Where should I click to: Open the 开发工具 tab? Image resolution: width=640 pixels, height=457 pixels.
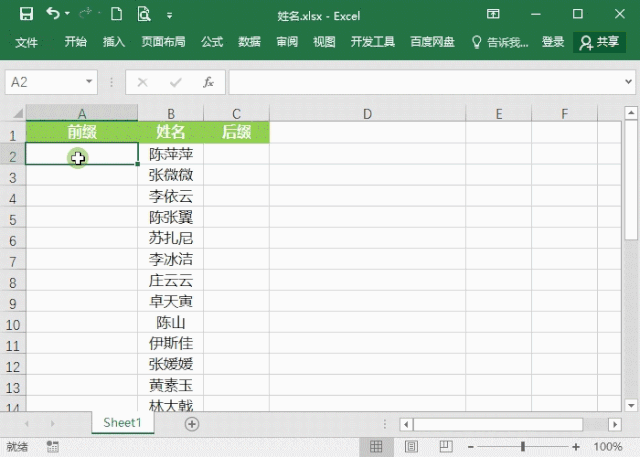pos(373,42)
